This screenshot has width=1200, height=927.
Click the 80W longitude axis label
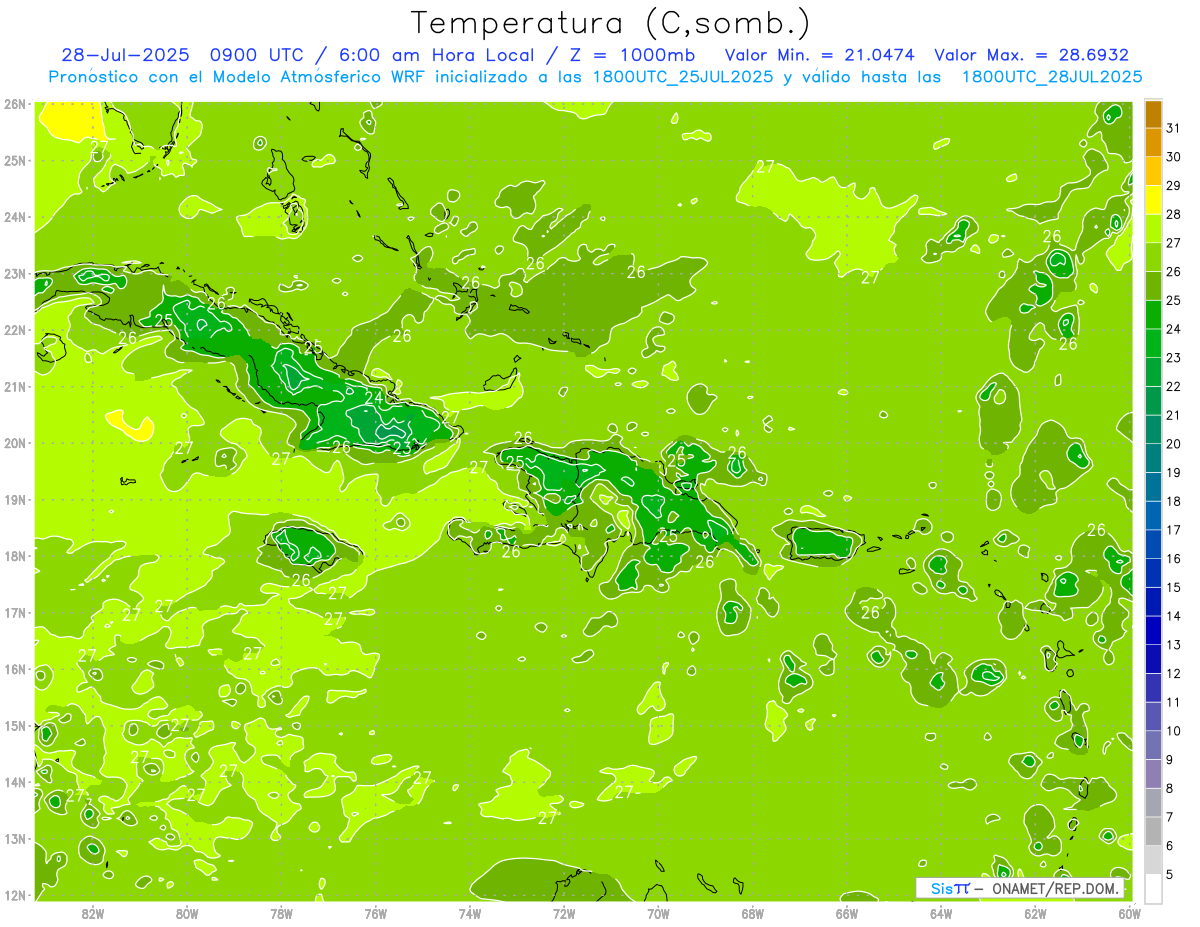point(187,914)
